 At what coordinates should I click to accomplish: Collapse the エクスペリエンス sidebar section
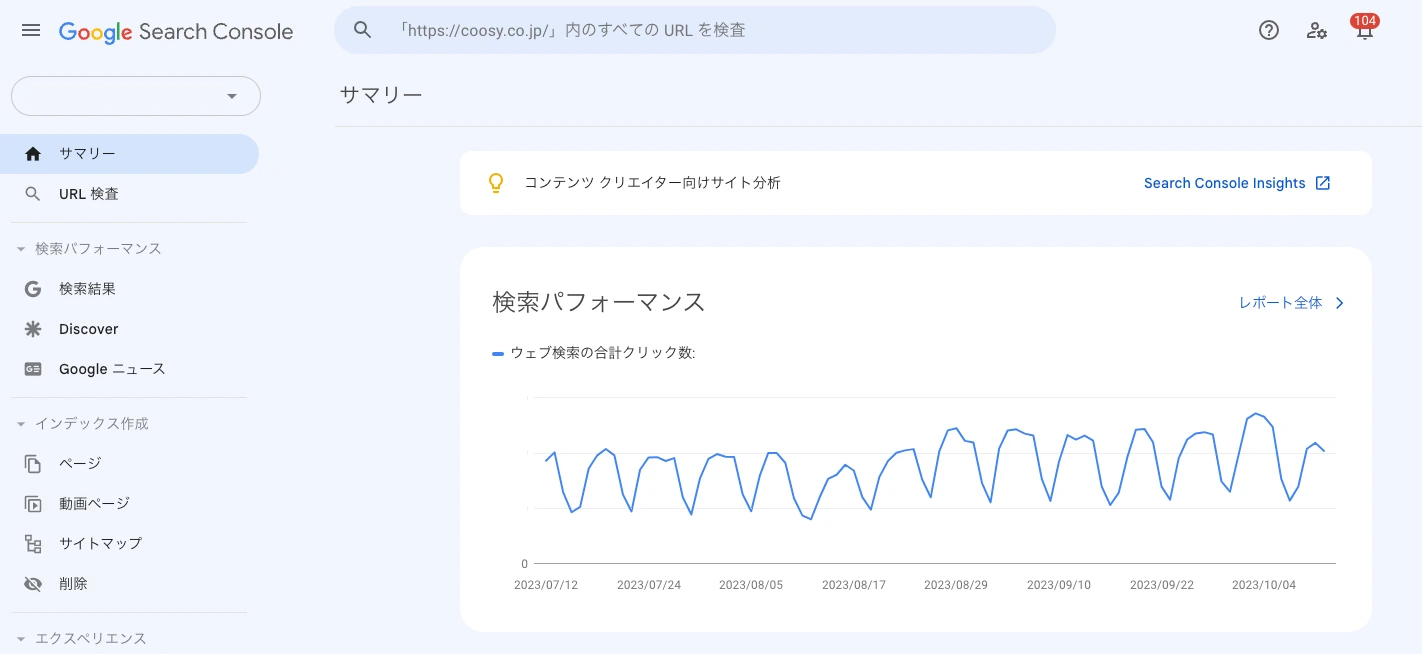pyautogui.click(x=21, y=639)
